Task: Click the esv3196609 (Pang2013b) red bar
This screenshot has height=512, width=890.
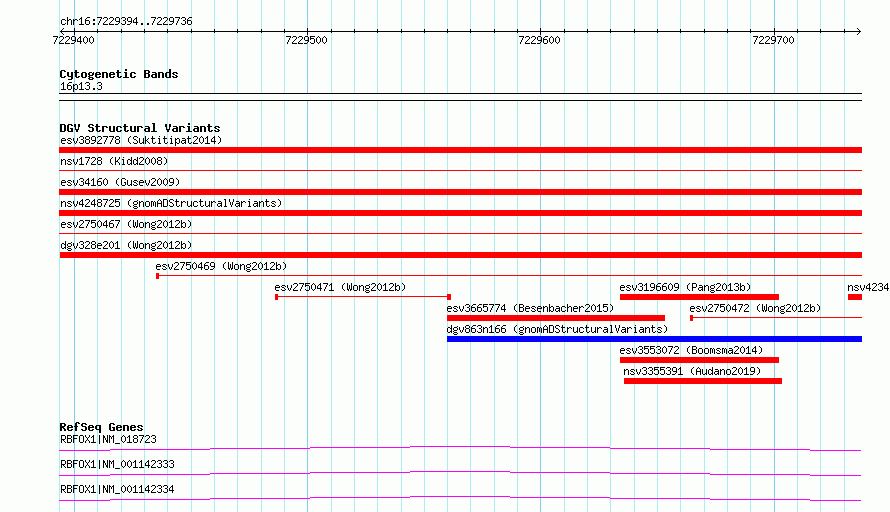Action: tap(699, 297)
